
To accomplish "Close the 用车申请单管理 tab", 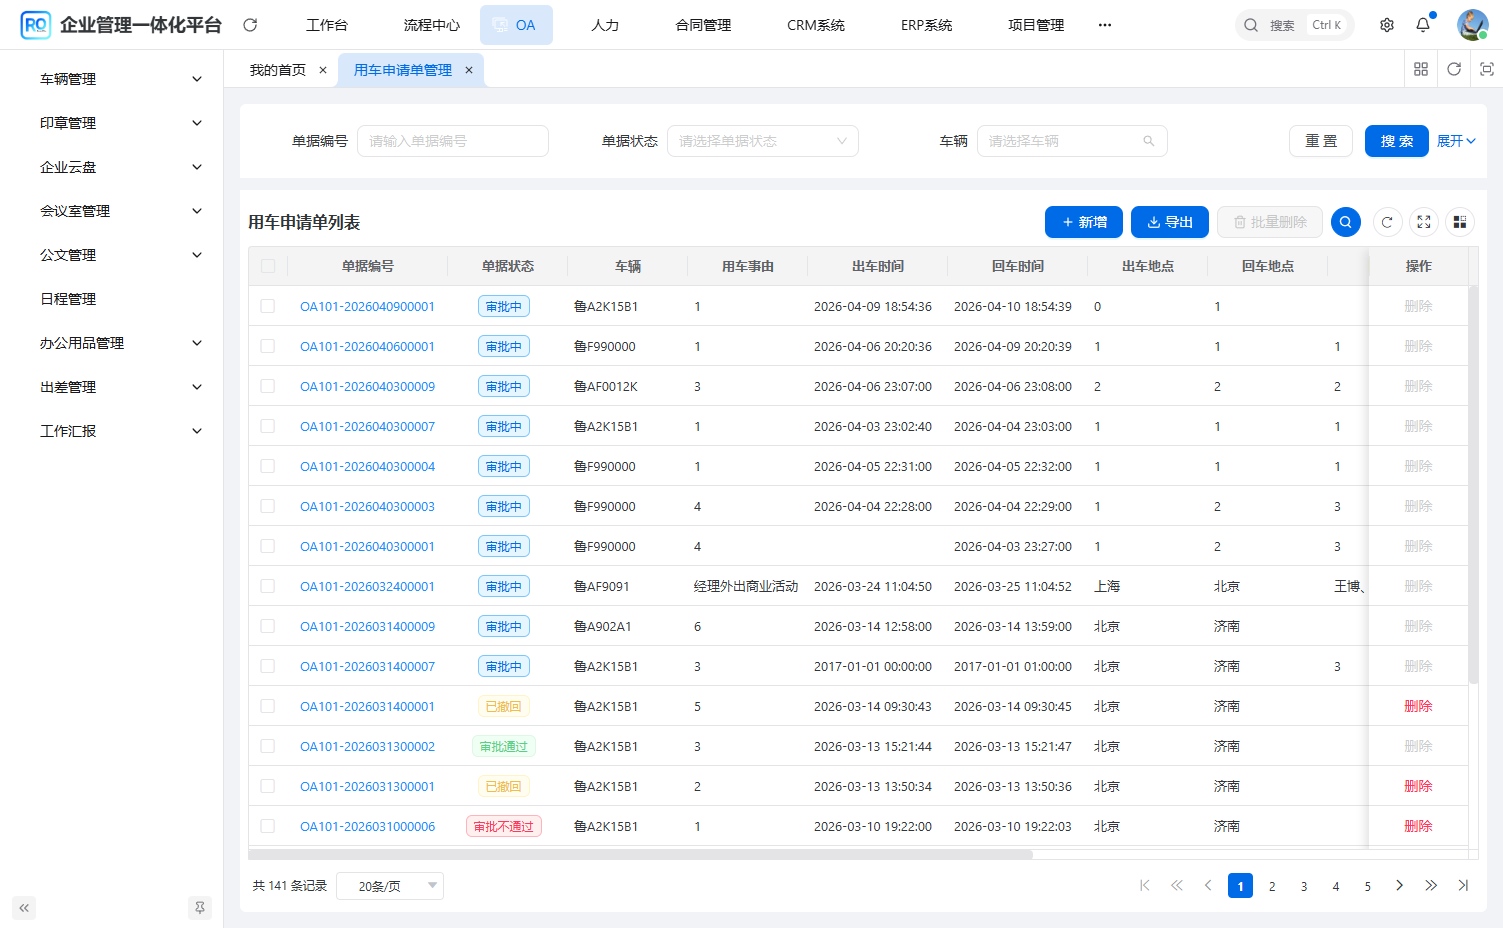I will 469,70.
